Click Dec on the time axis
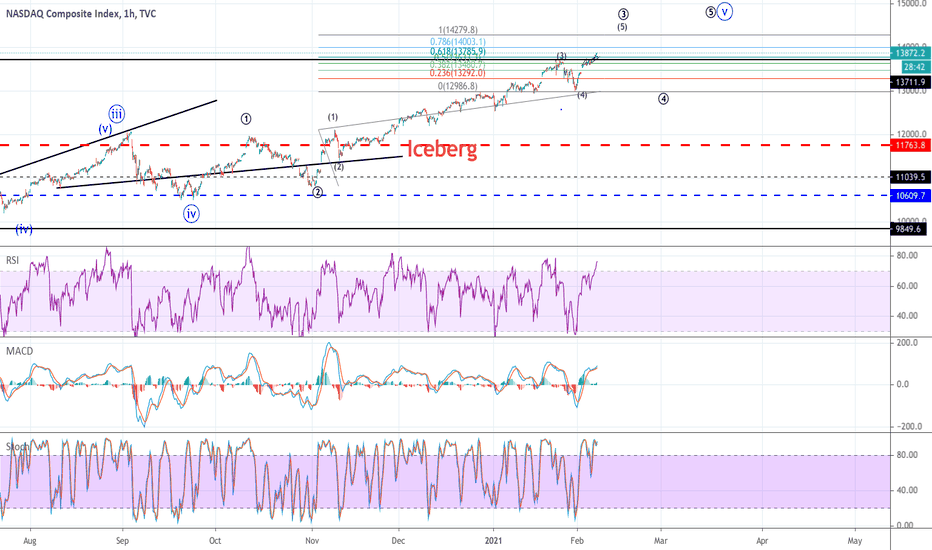The width and height of the screenshot is (932, 550). [398, 541]
